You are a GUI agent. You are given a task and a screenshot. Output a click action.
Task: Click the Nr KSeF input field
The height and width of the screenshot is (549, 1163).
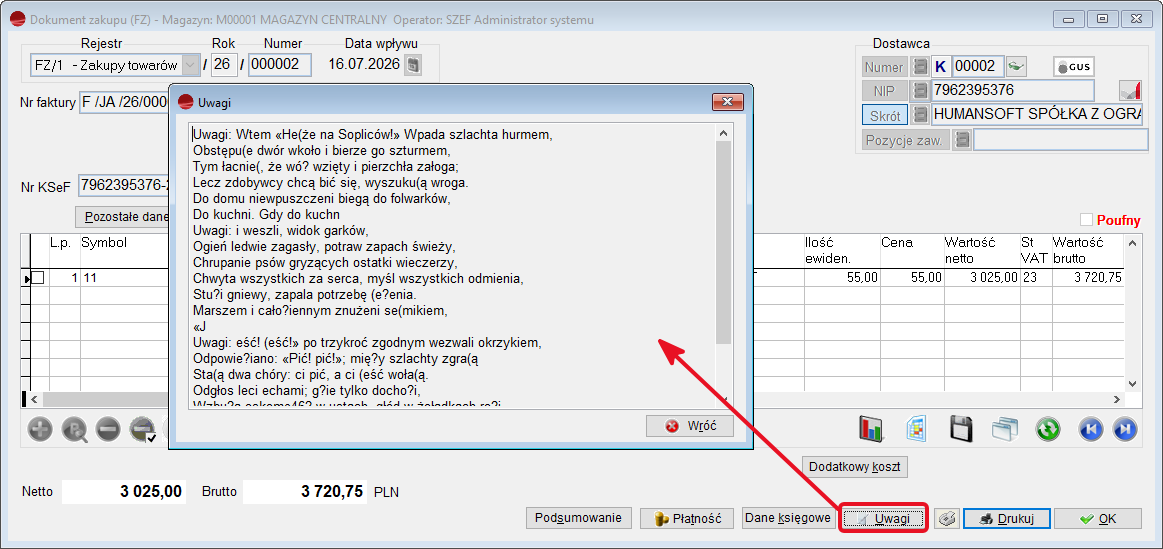[x=124, y=185]
